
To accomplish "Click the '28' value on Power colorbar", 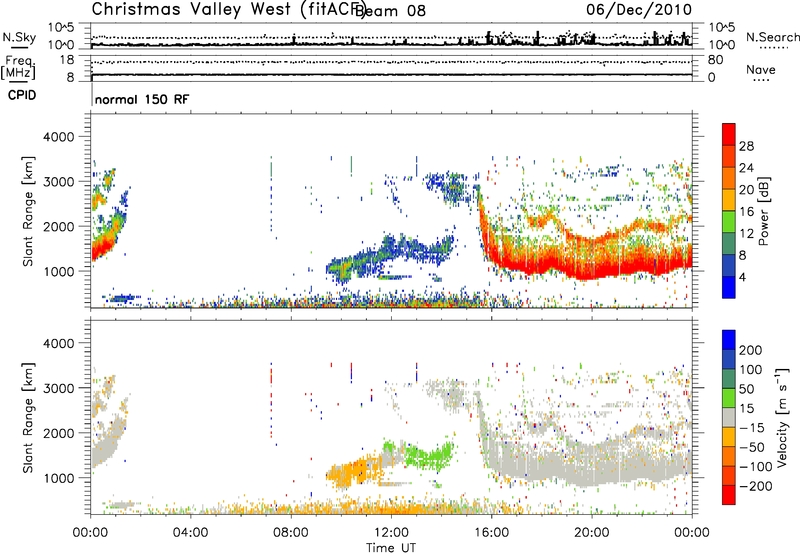I will (746, 146).
